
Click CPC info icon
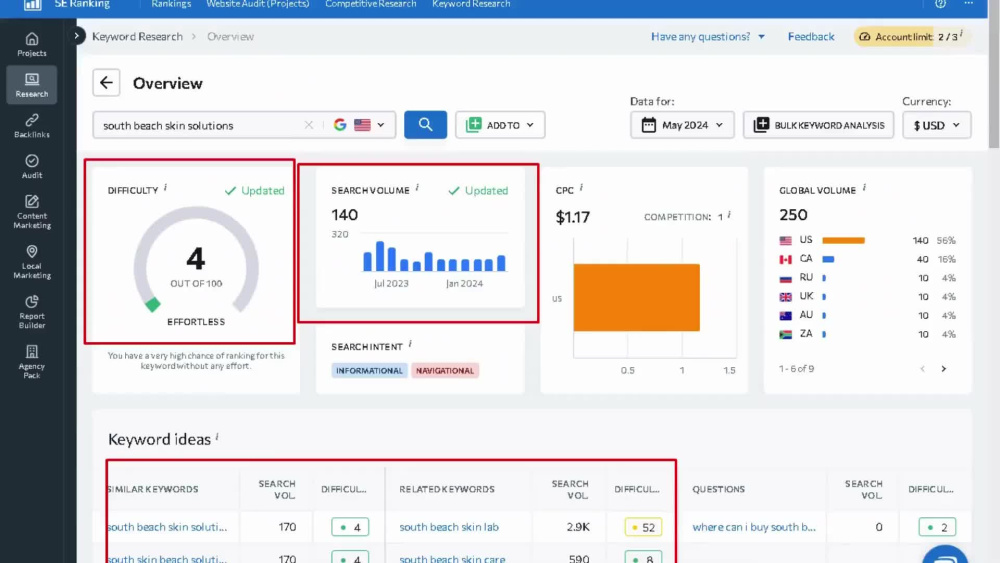pyautogui.click(x=581, y=187)
